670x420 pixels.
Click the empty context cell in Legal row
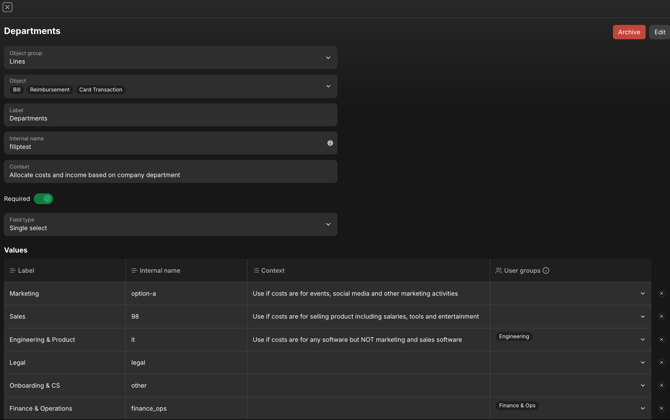368,363
